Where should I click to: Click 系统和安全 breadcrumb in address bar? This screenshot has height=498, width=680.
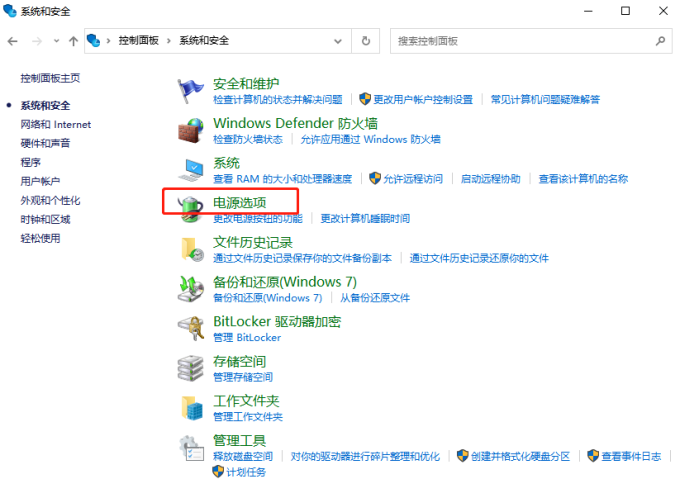tap(204, 41)
